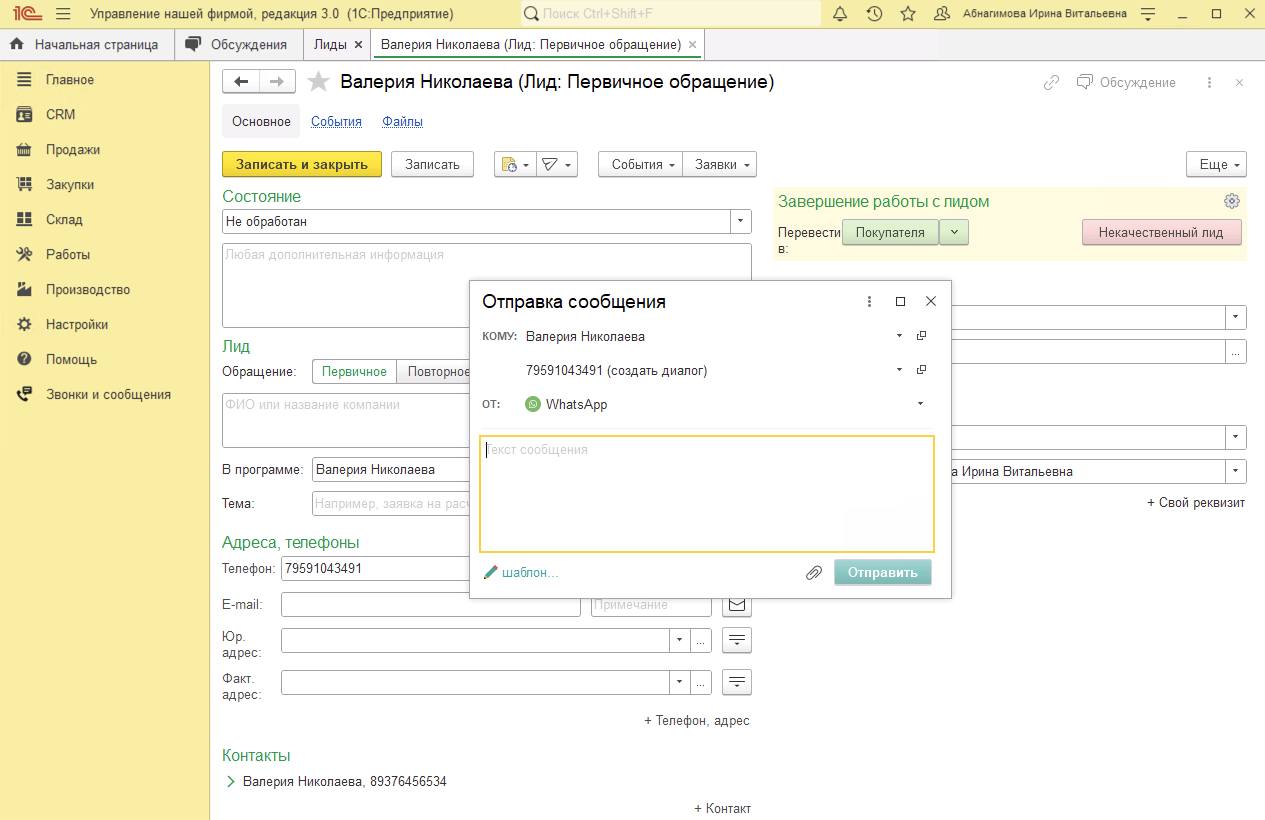Click into the message text field

pos(706,494)
